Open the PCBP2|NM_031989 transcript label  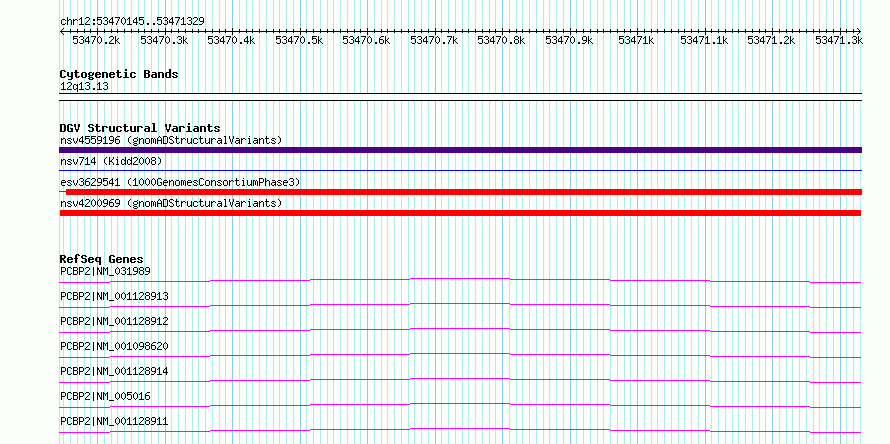pyautogui.click(x=106, y=271)
